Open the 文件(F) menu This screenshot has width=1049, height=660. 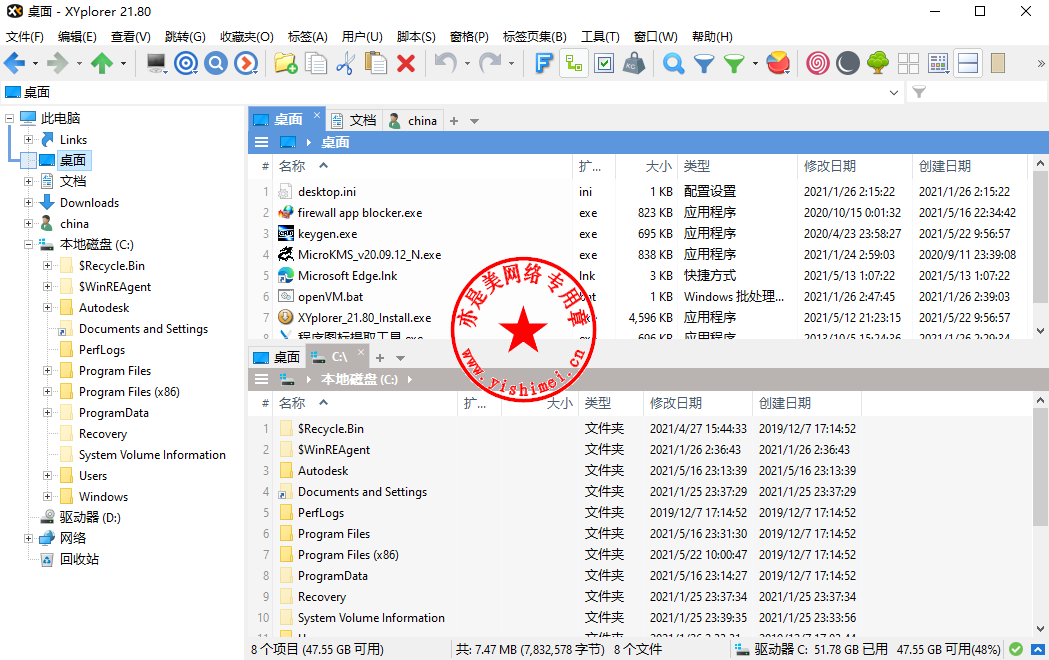point(25,37)
